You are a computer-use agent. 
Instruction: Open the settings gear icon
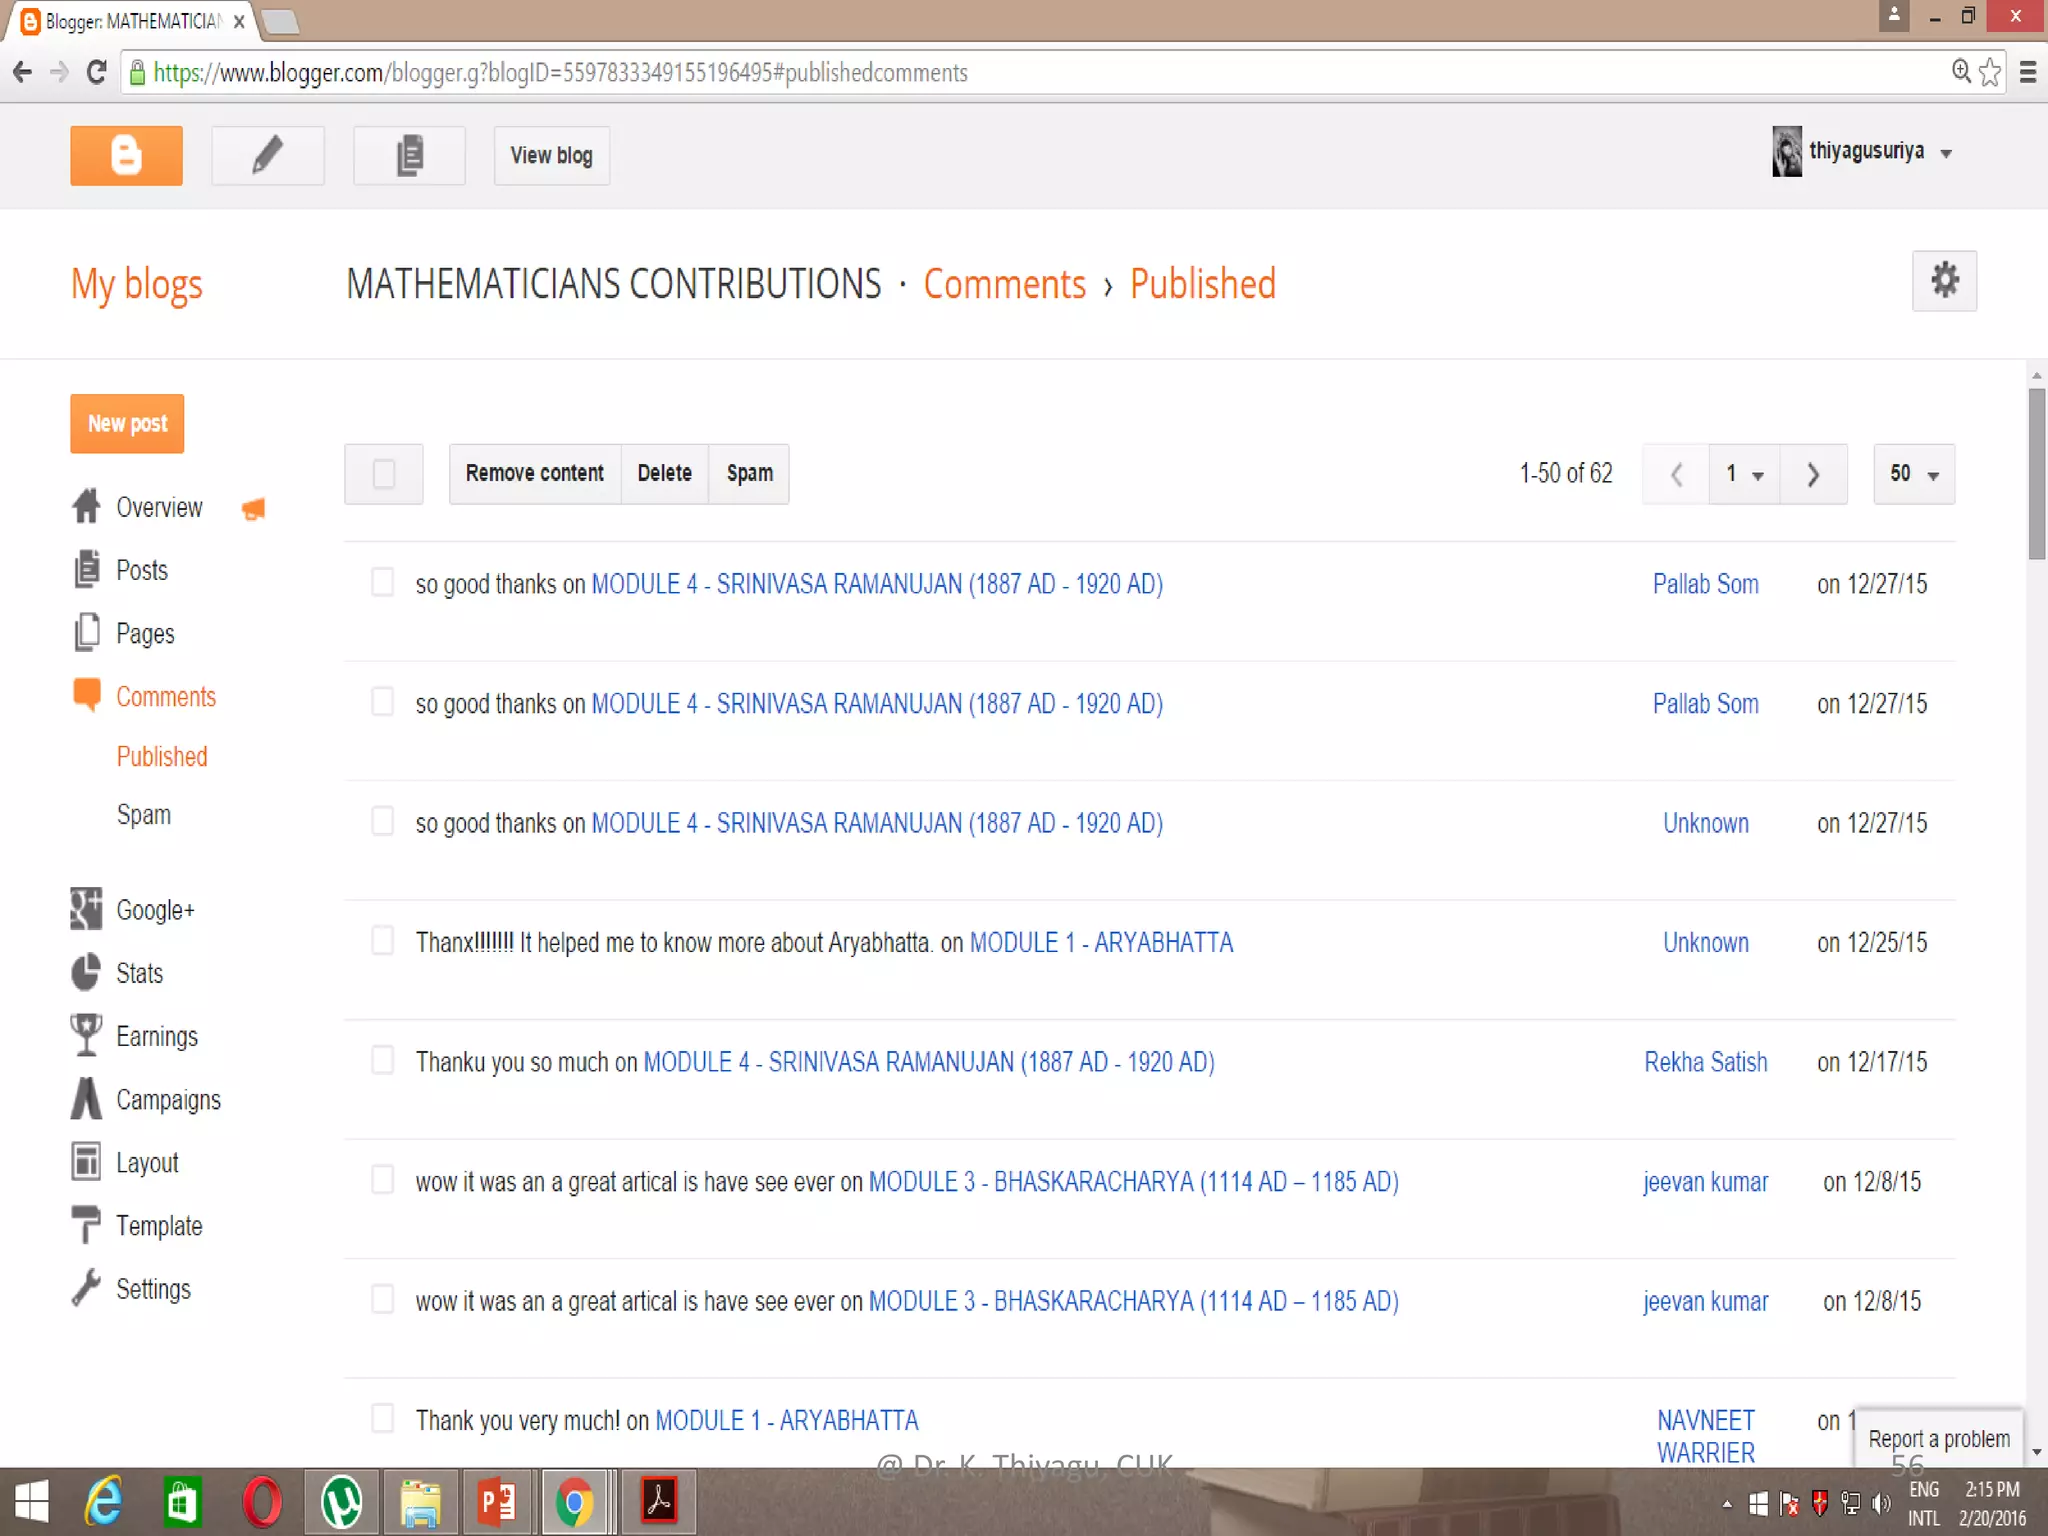pyautogui.click(x=1944, y=281)
